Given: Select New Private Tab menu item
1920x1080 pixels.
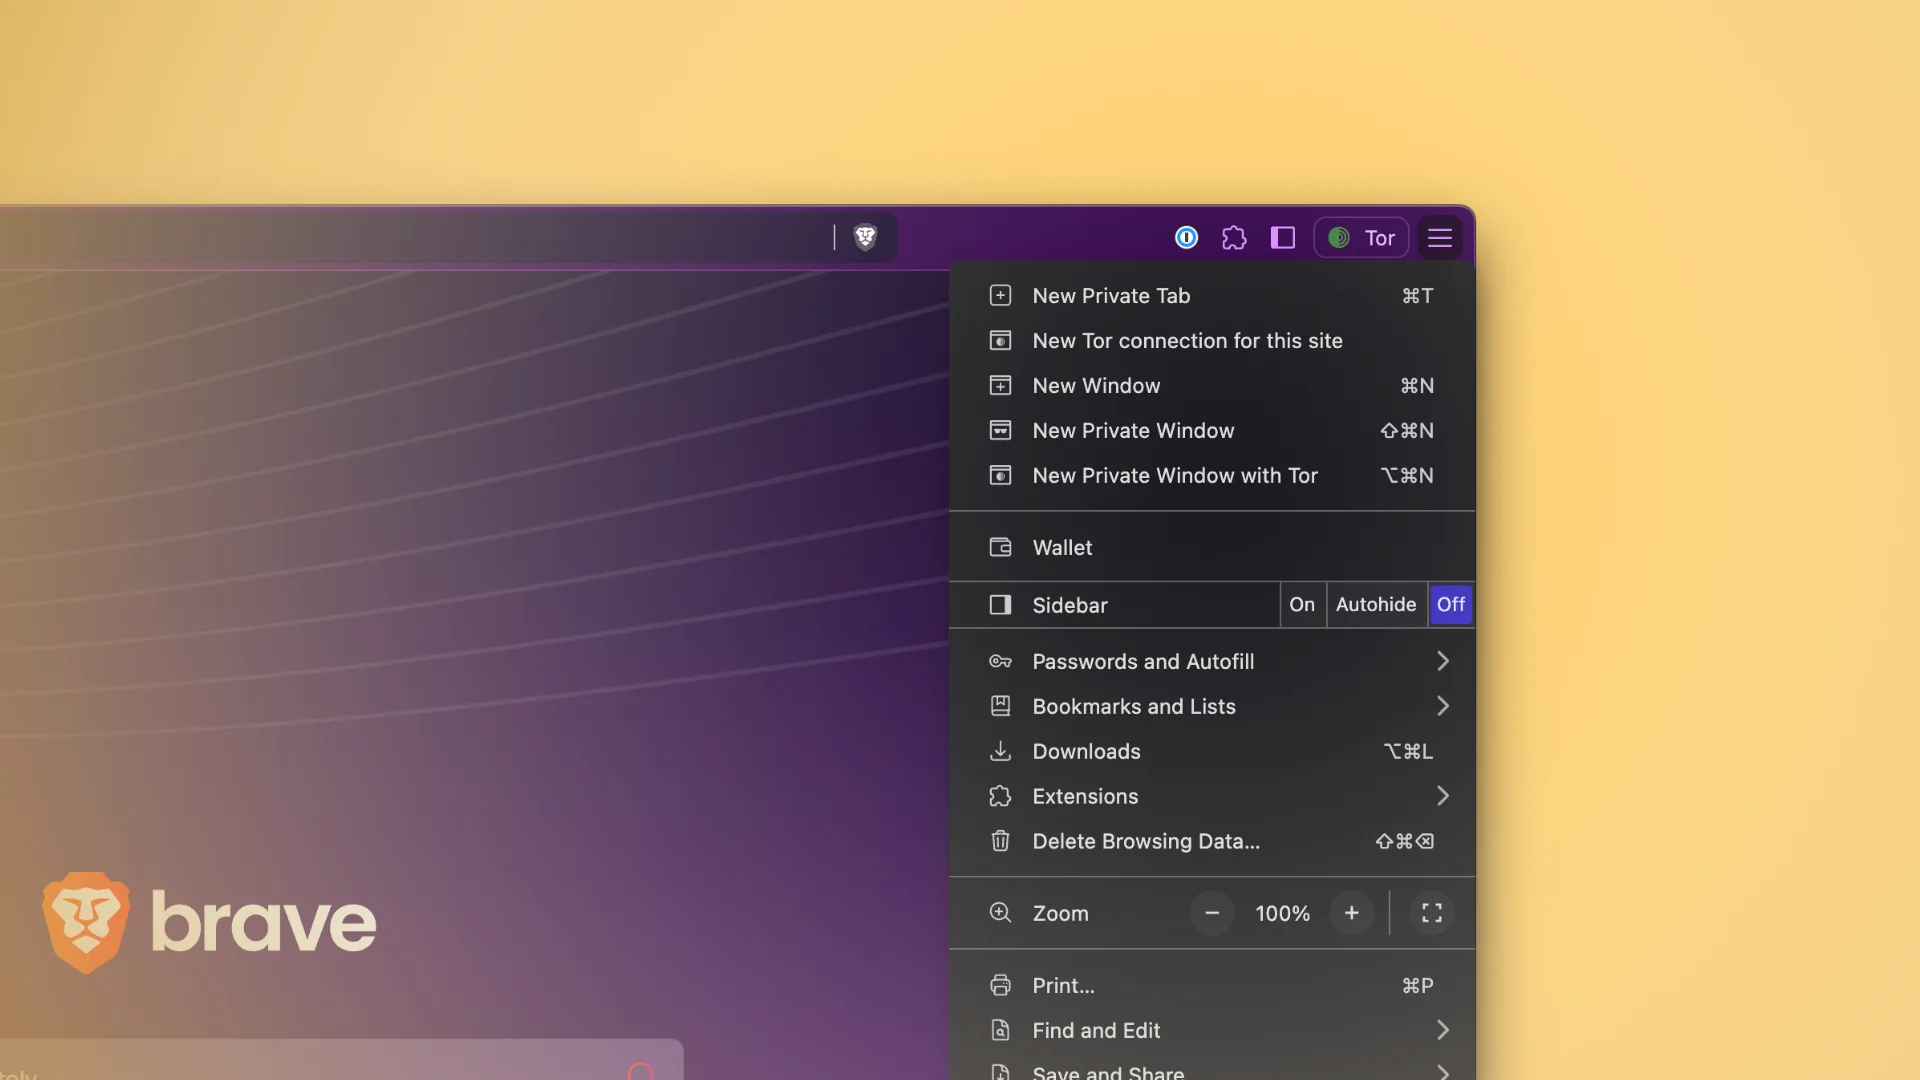Looking at the screenshot, I should [x=1212, y=295].
